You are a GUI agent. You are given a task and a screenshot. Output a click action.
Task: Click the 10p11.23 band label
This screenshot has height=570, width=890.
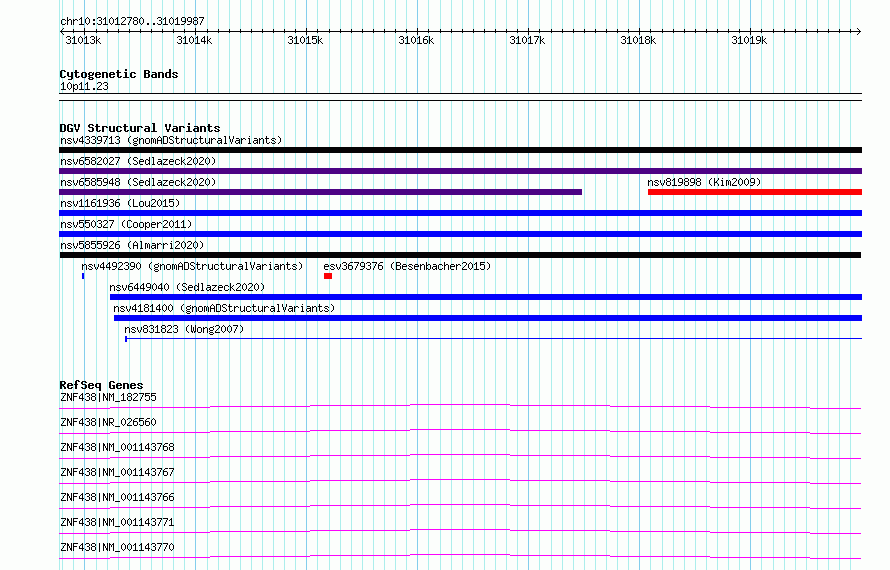[84, 86]
